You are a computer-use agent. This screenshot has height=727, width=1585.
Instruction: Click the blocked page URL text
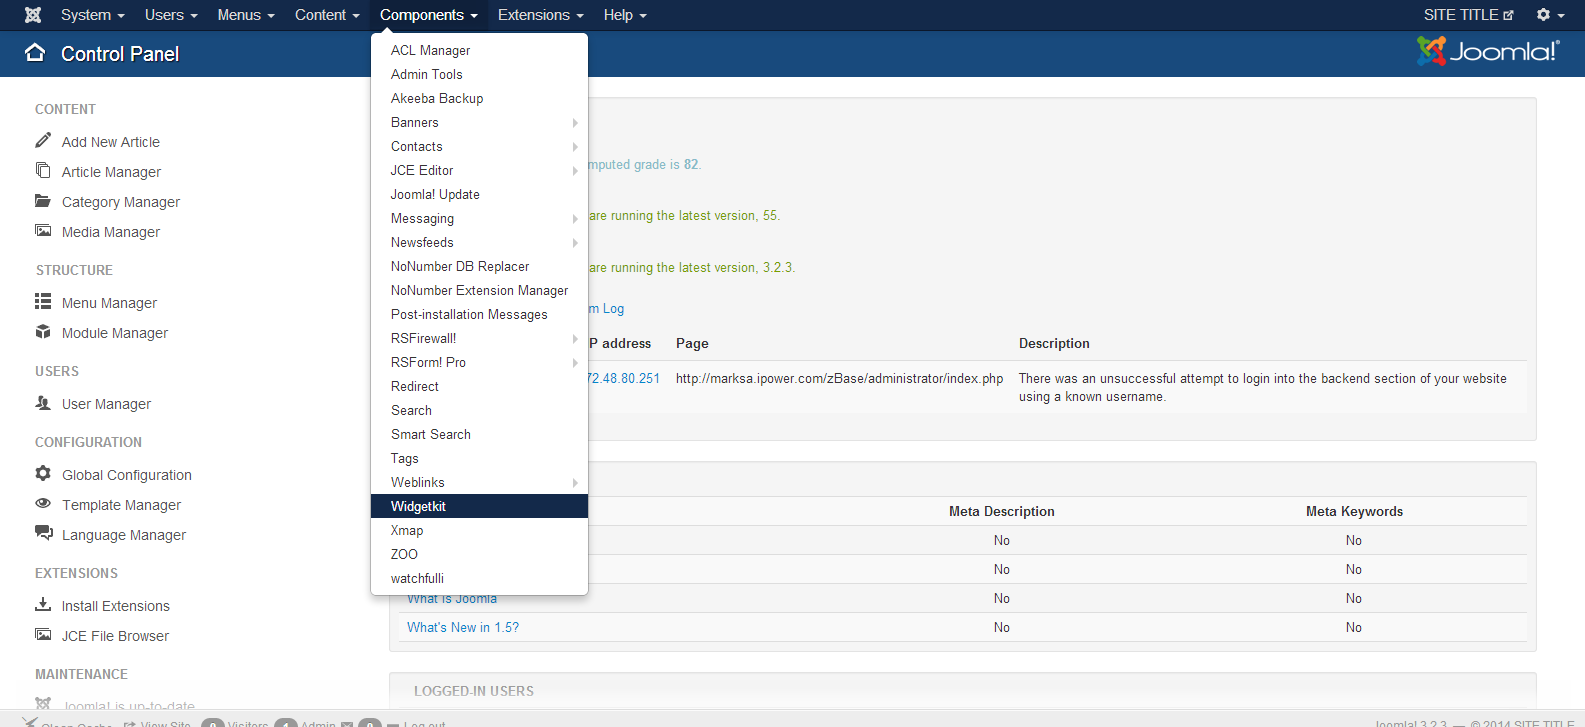point(840,378)
